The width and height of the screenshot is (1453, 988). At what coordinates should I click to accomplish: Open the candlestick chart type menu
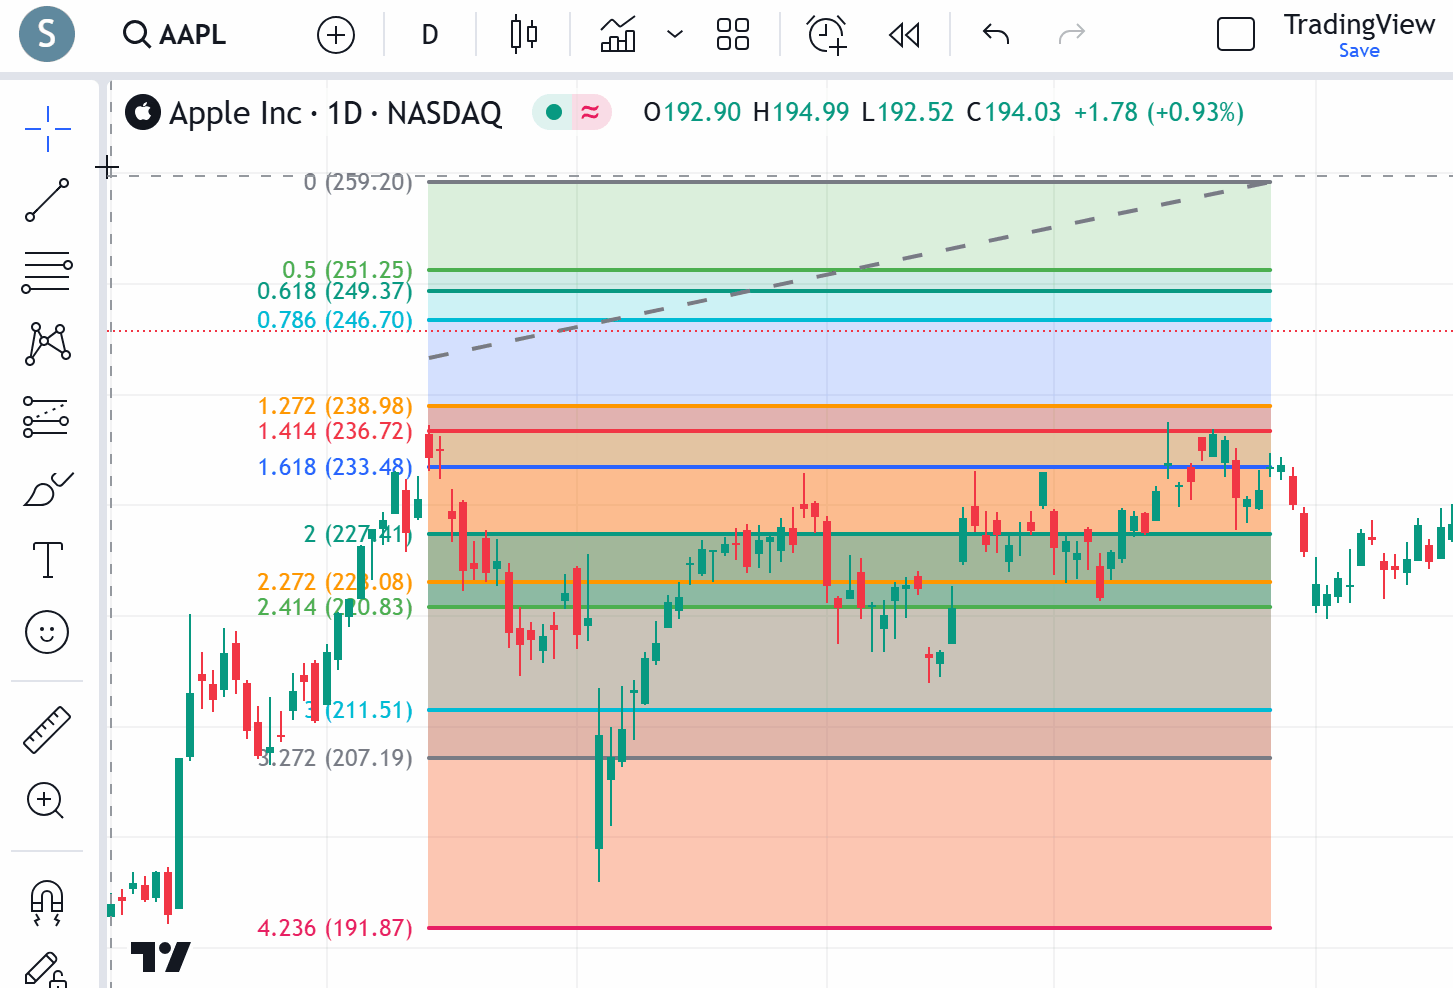[524, 35]
